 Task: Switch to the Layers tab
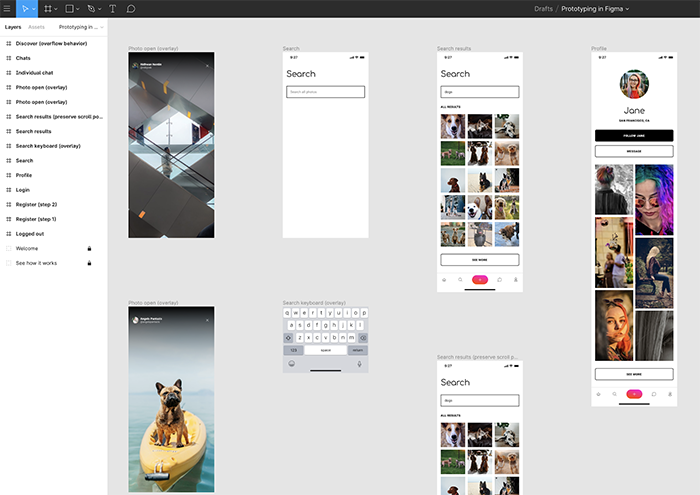click(13, 27)
